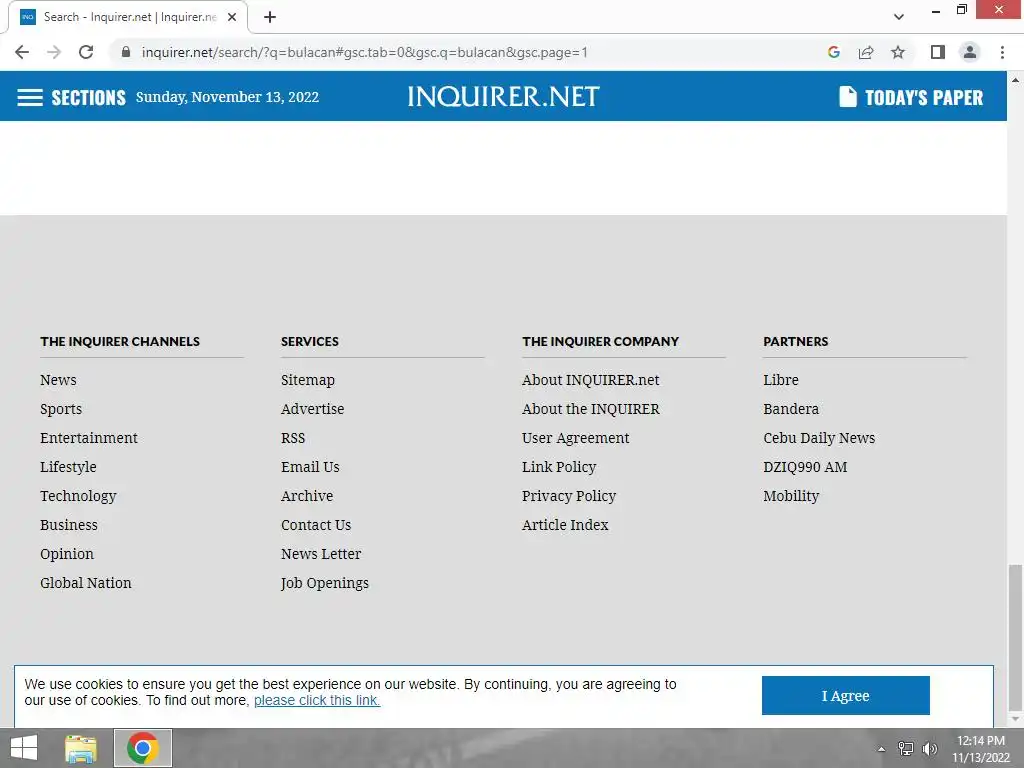The height and width of the screenshot is (768, 1024).
Task: Click the page vertical scrollbar thumb
Action: coord(1016,637)
